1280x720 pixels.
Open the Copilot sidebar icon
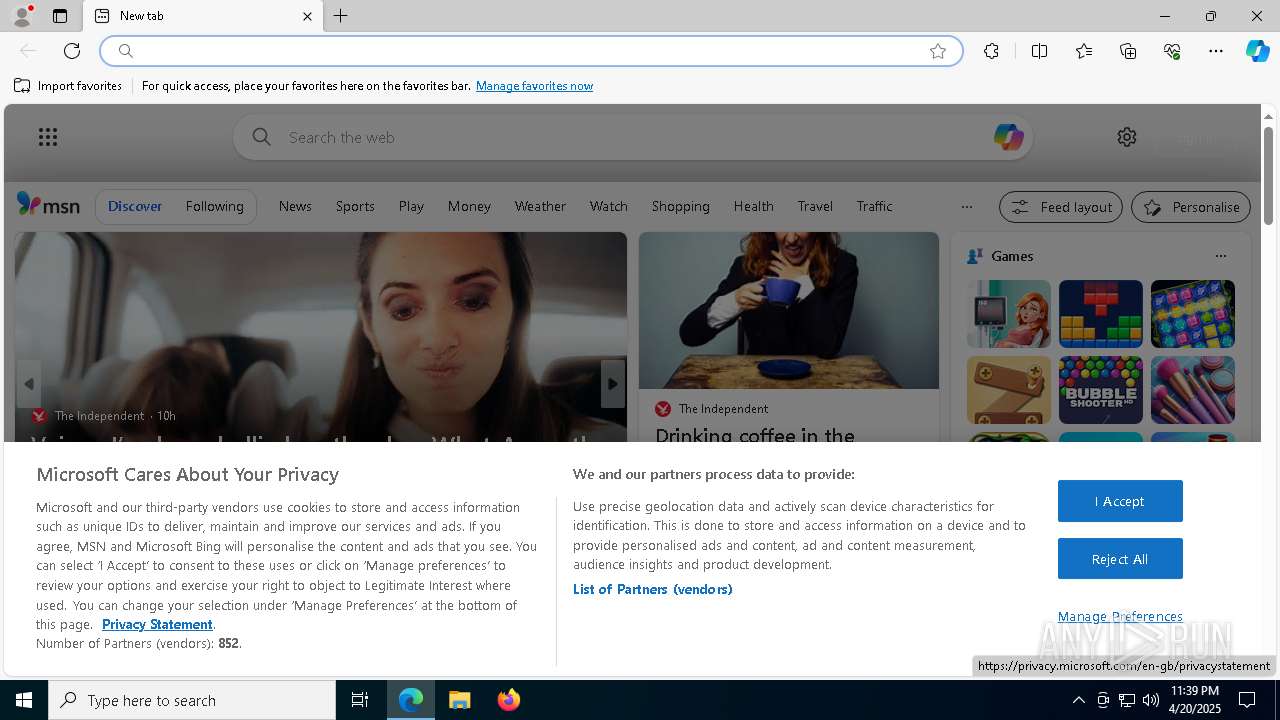(1257, 51)
